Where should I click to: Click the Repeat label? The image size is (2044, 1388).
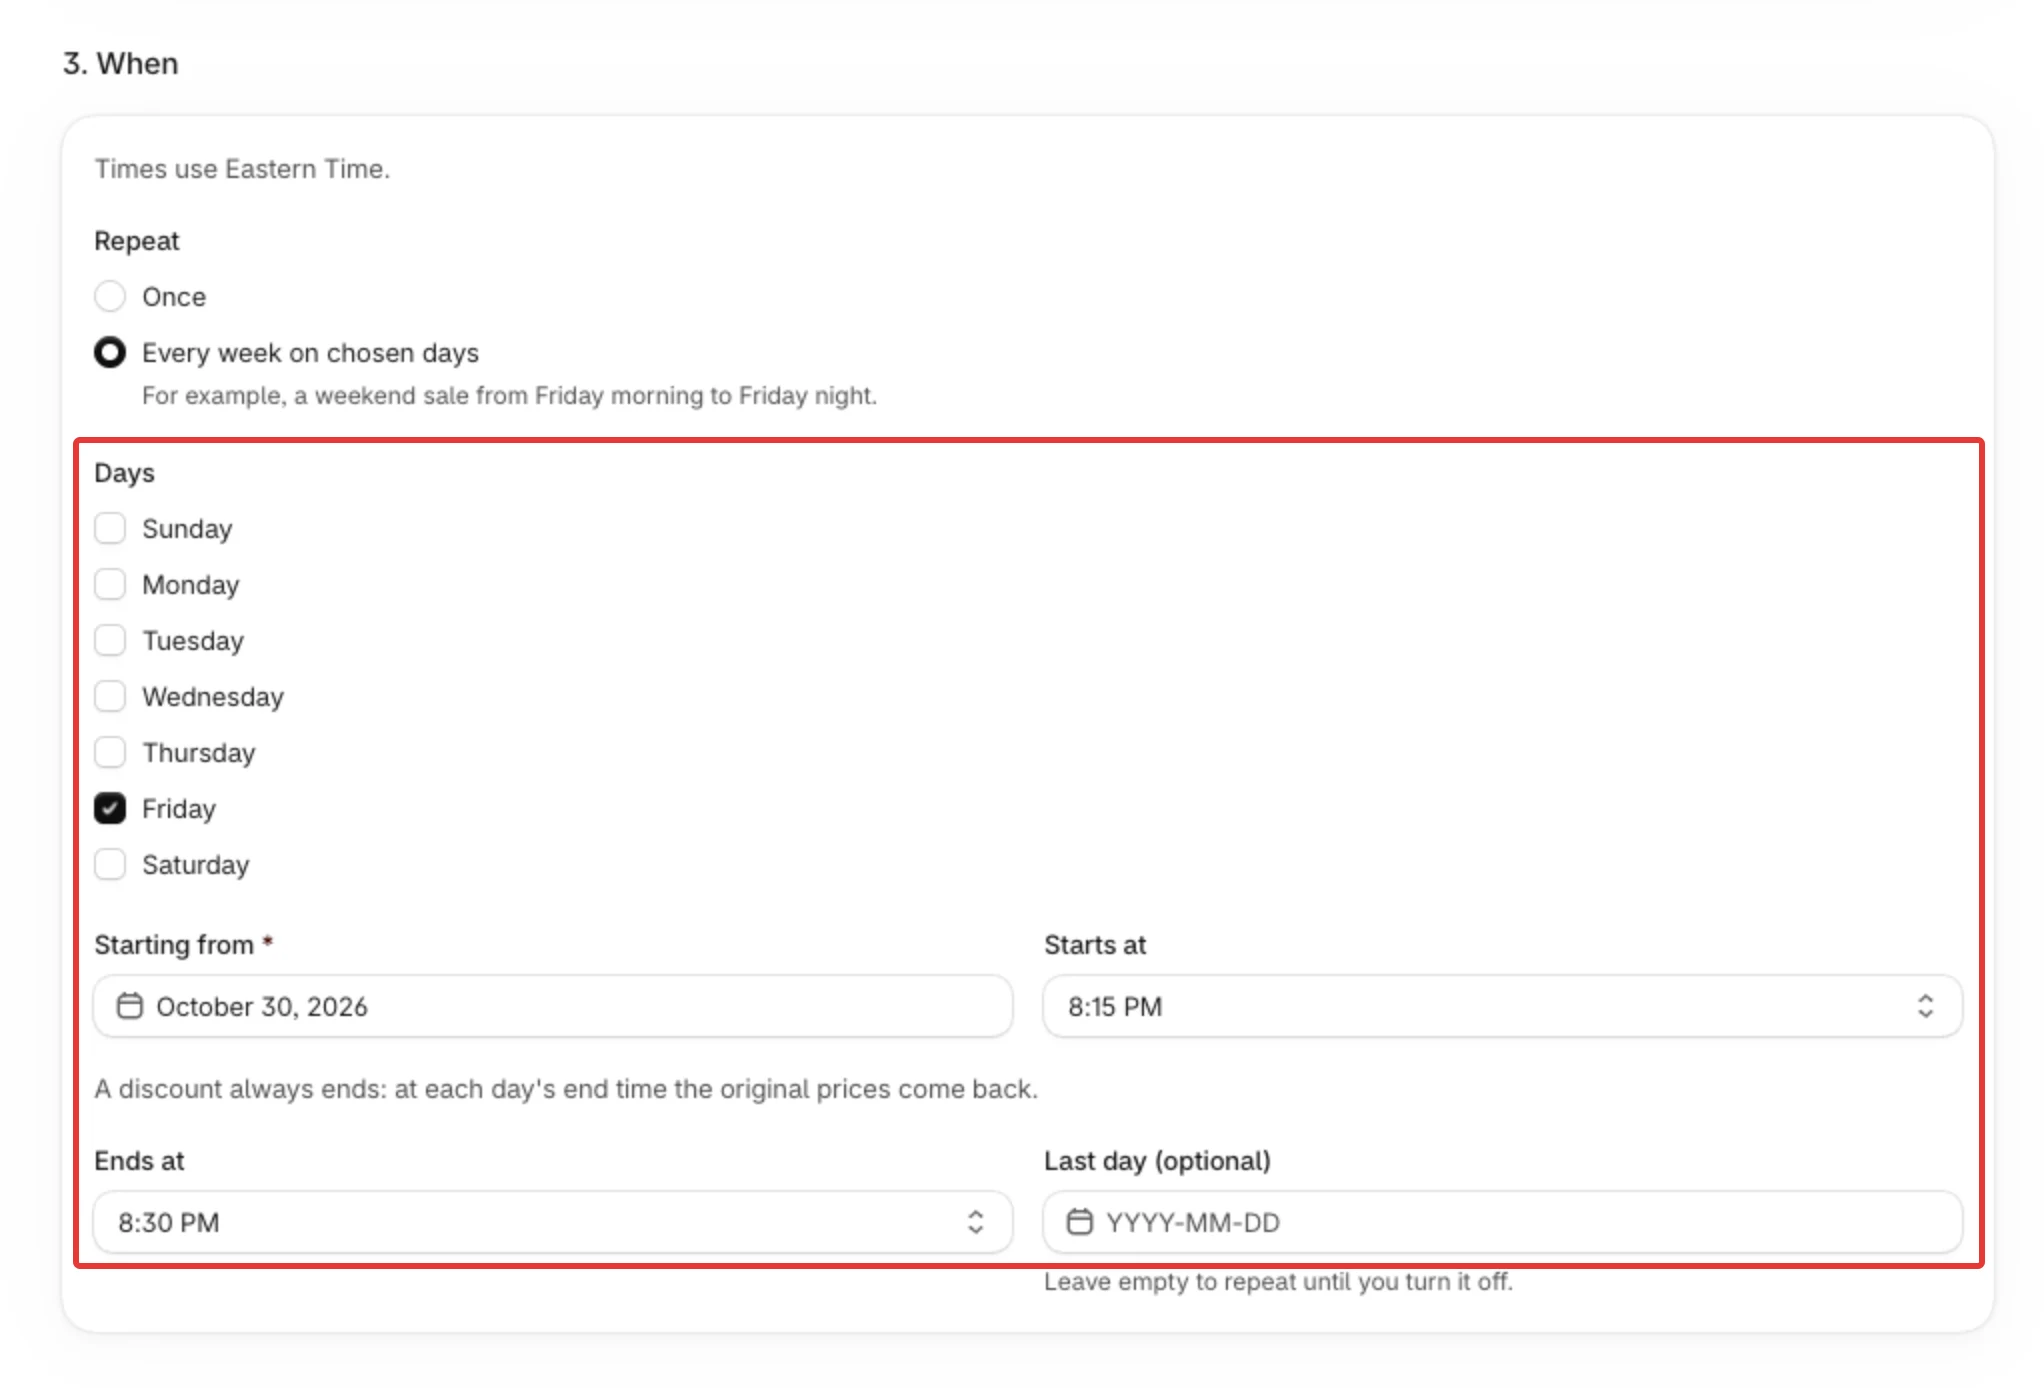pos(137,241)
